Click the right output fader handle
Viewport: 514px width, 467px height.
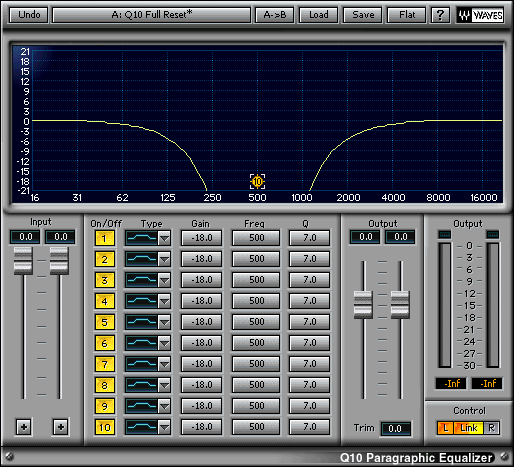[400, 305]
